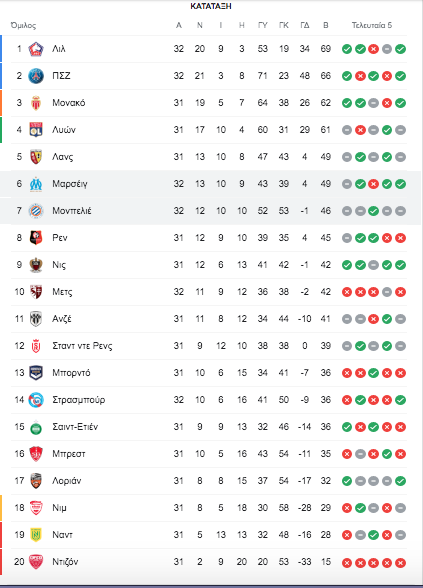
Task: Select the Monaco team crest
Action: pos(36,103)
